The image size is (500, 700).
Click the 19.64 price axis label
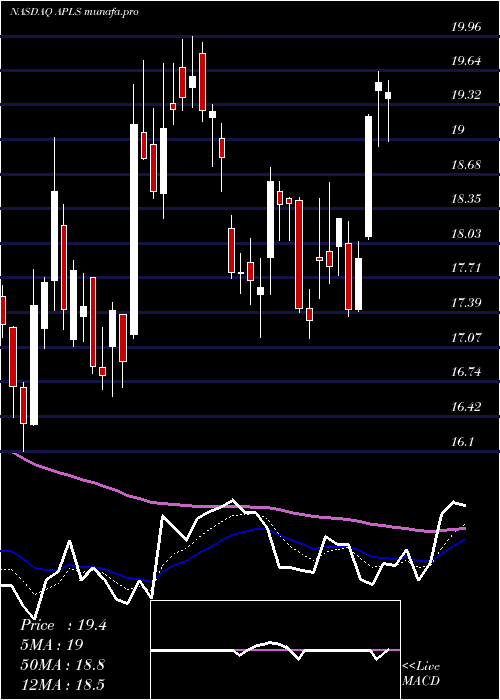[x=466, y=60]
